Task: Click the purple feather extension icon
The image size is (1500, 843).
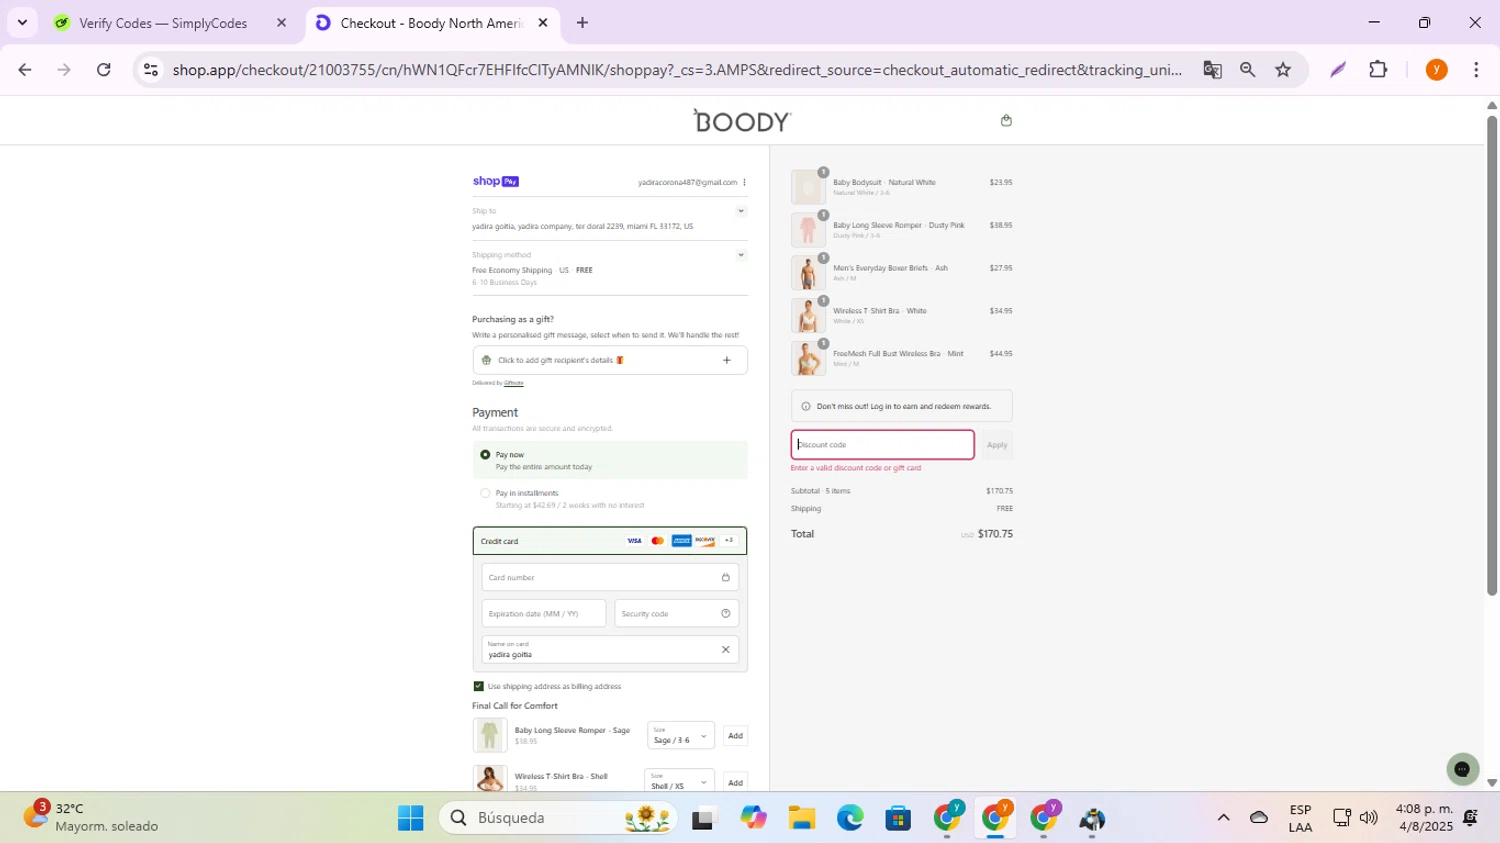Action: pyautogui.click(x=1337, y=69)
